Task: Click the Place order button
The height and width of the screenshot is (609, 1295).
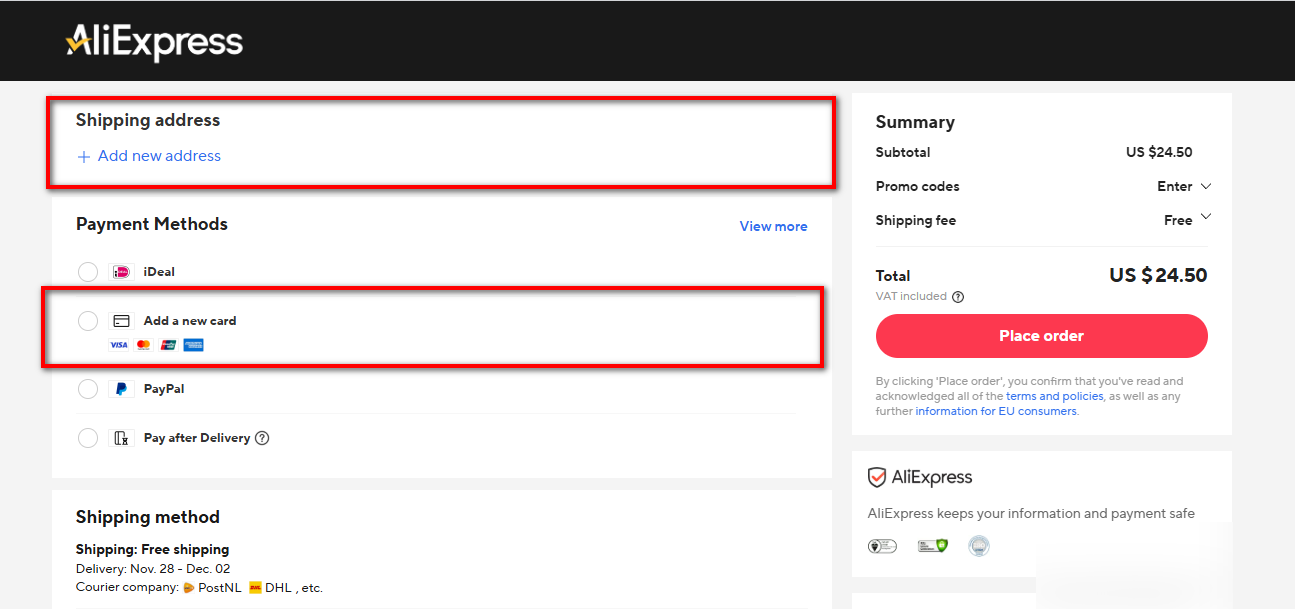Action: click(x=1041, y=336)
